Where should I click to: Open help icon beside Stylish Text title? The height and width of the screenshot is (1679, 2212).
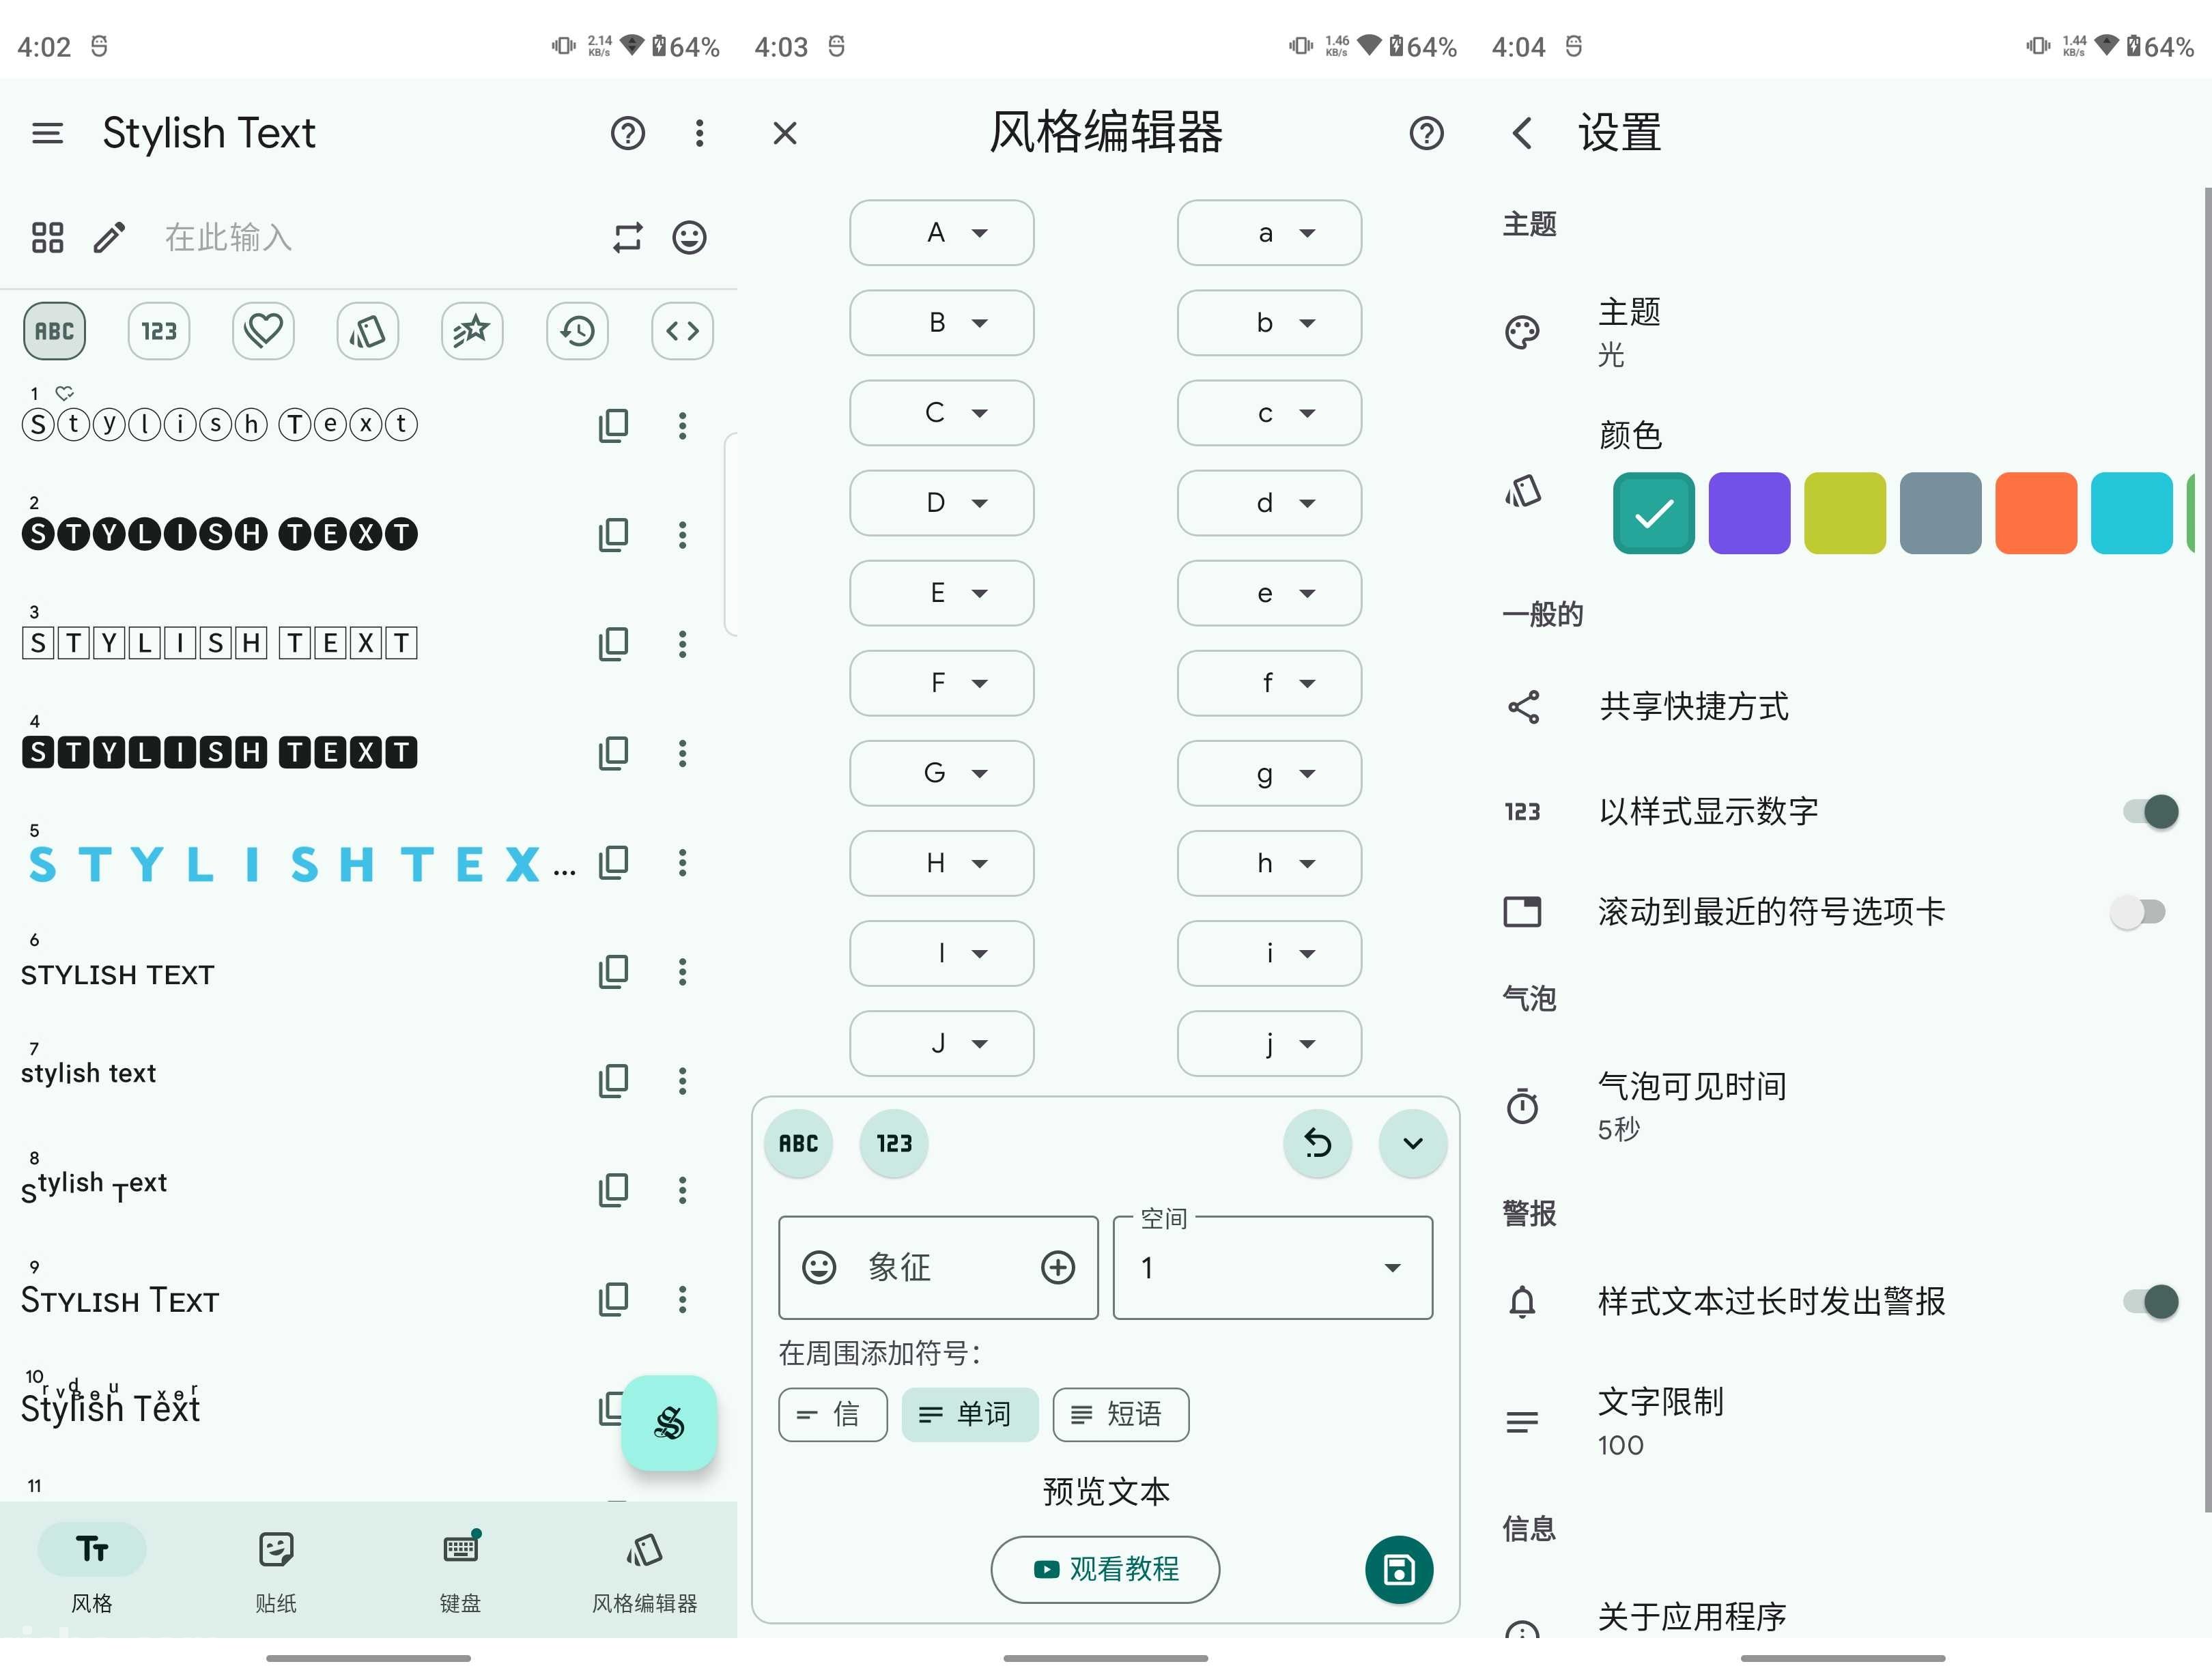pyautogui.click(x=628, y=133)
